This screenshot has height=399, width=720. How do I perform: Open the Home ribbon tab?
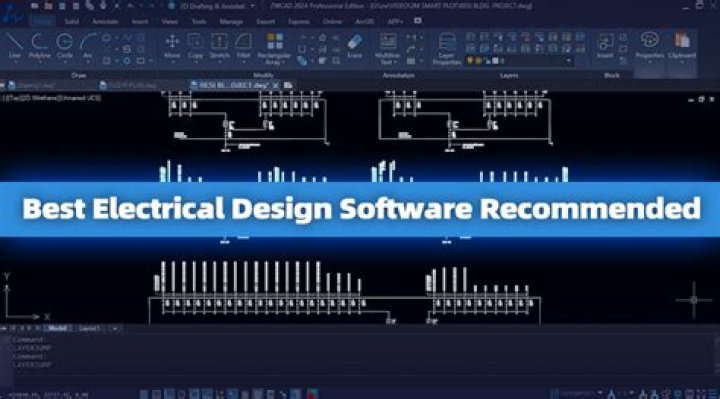point(43,21)
